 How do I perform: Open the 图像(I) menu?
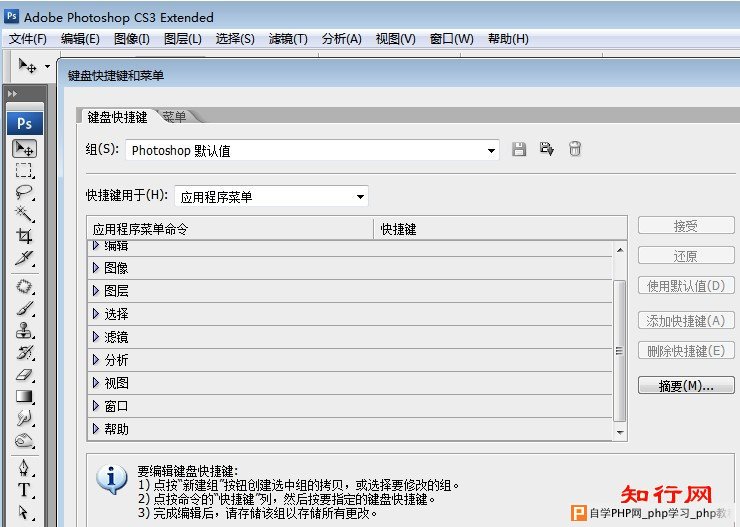(132, 39)
